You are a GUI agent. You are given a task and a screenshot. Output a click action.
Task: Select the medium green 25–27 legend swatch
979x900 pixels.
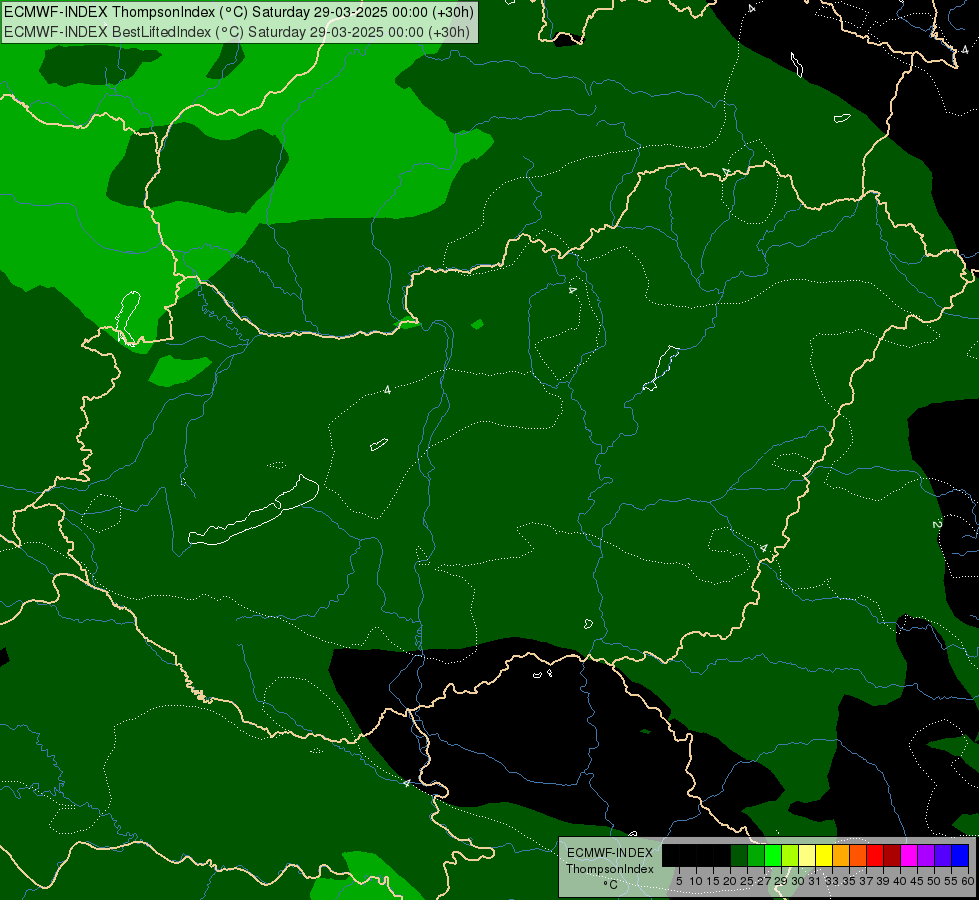point(756,855)
